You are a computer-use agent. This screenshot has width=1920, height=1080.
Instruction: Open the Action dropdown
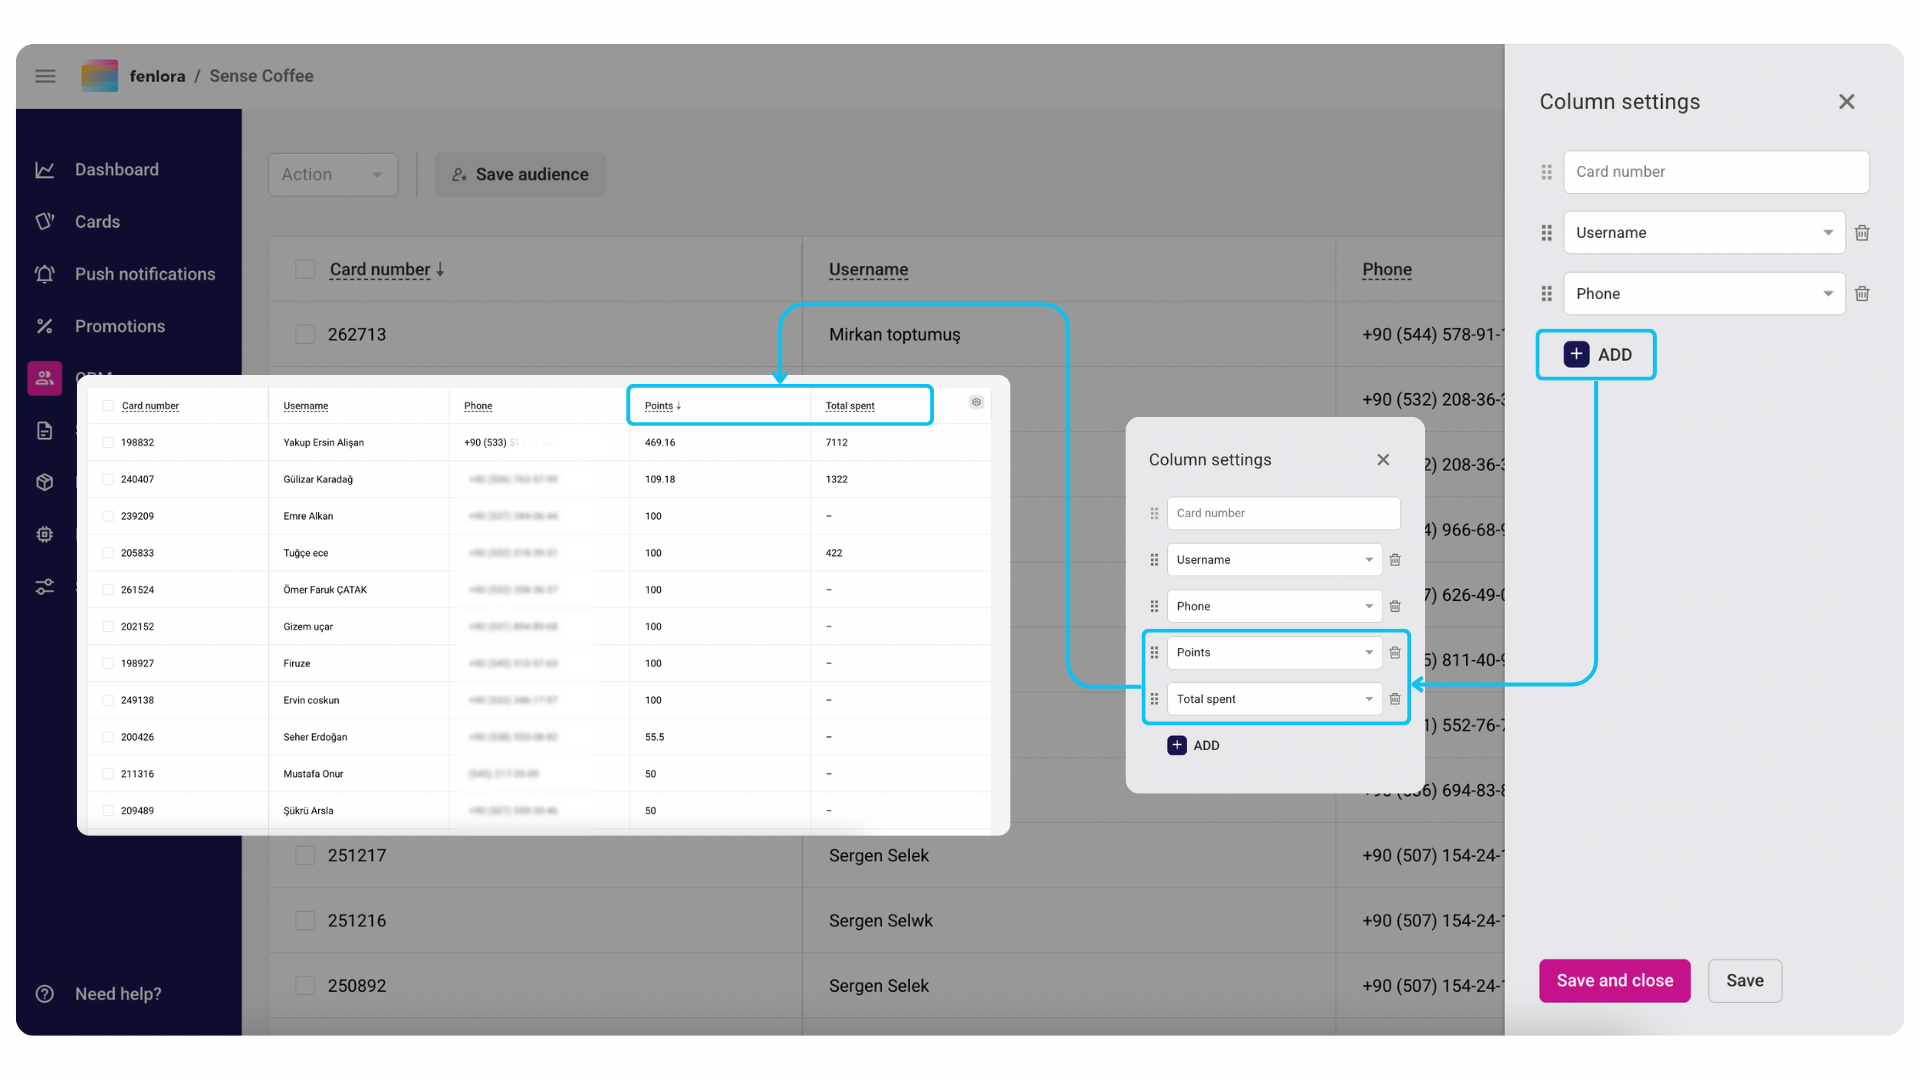(x=333, y=174)
